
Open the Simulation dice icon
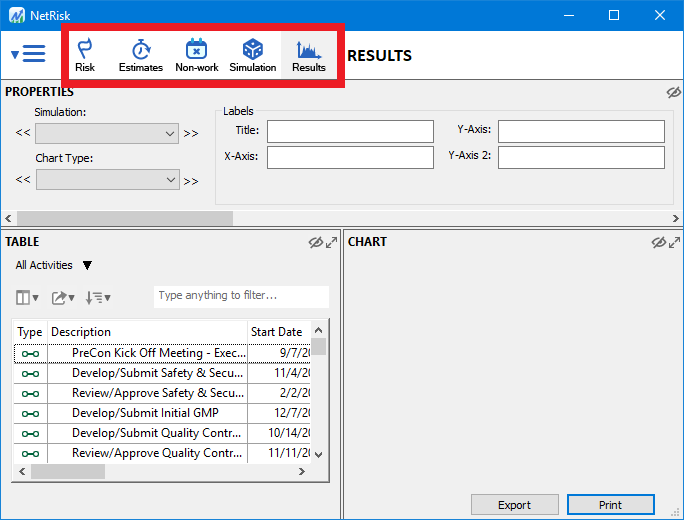click(x=253, y=55)
